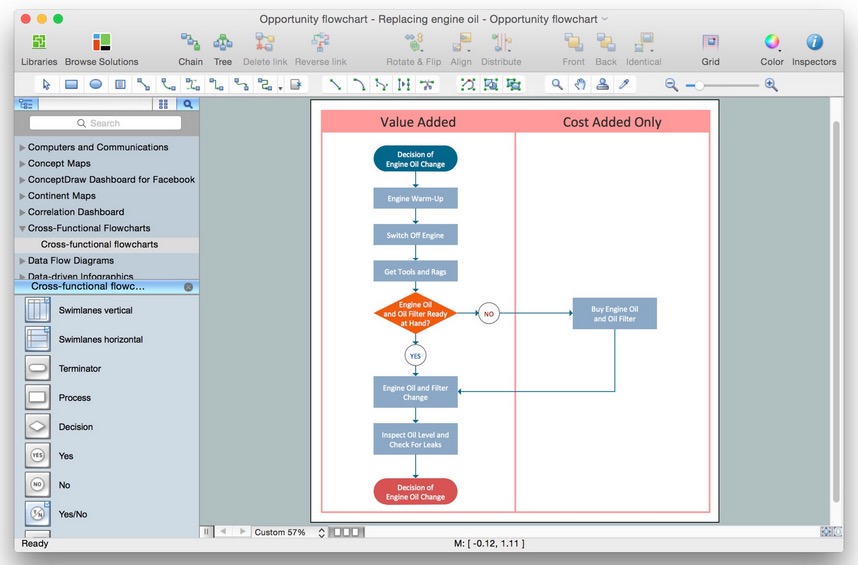
Task: Click the library Search field
Action: (105, 123)
